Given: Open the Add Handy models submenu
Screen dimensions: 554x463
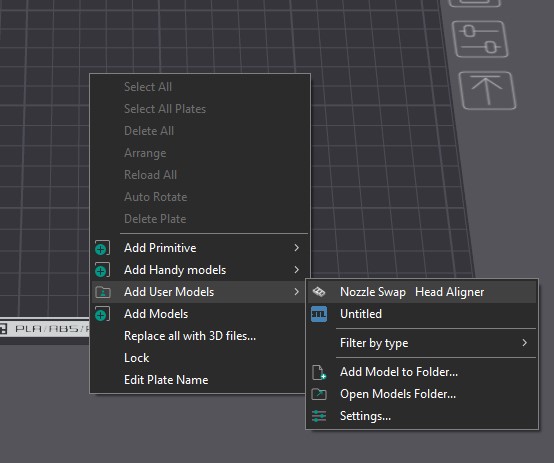Looking at the screenshot, I should coord(200,270).
